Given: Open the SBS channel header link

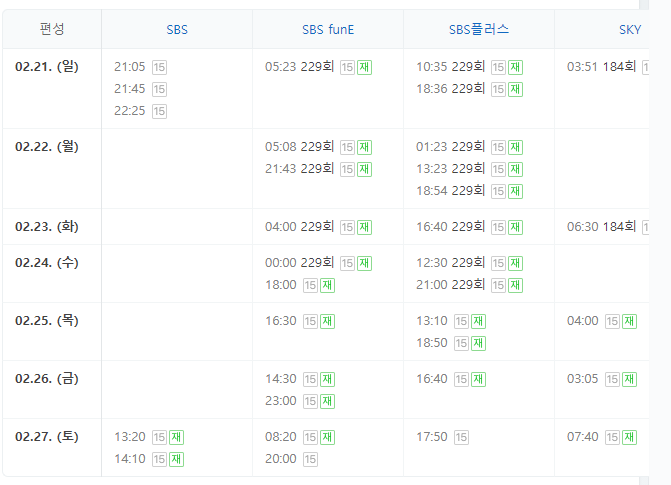Looking at the screenshot, I should point(177,30).
